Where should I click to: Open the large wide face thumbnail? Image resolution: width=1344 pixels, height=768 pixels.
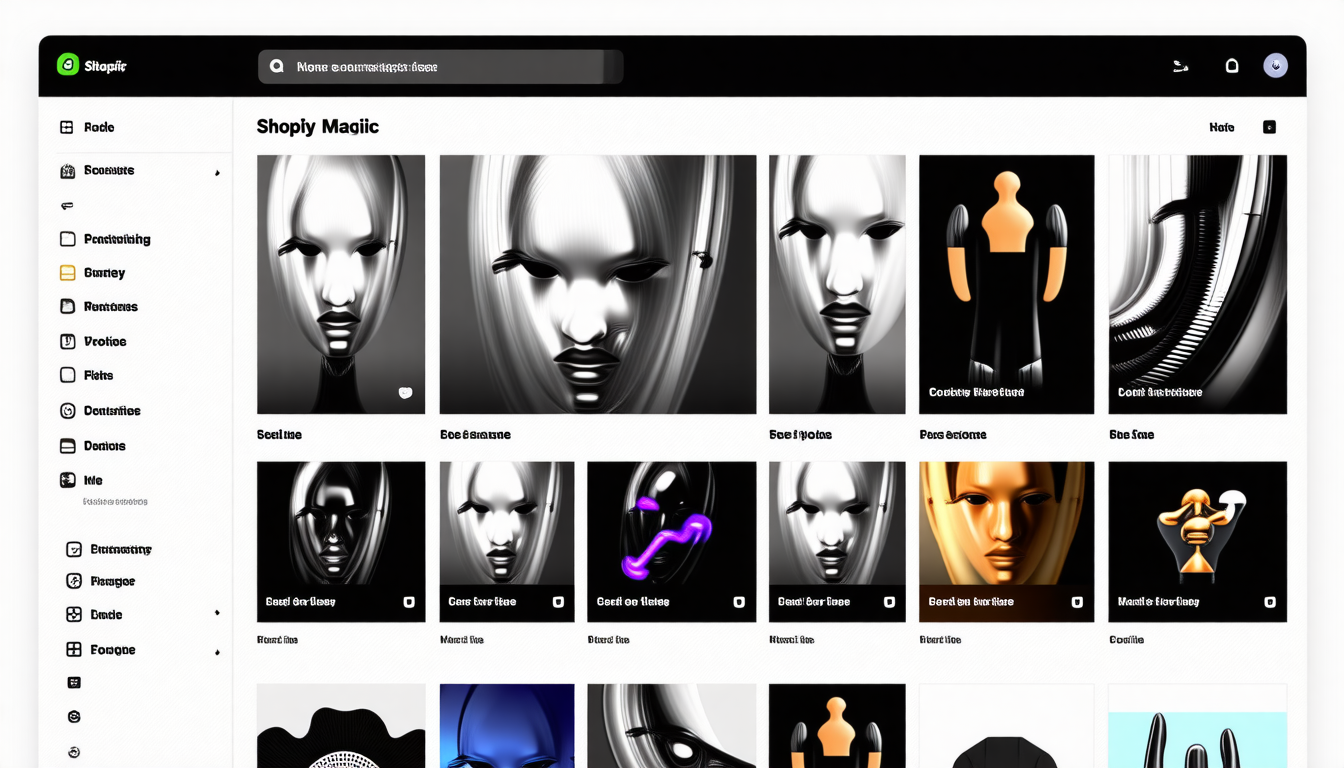click(x=598, y=284)
